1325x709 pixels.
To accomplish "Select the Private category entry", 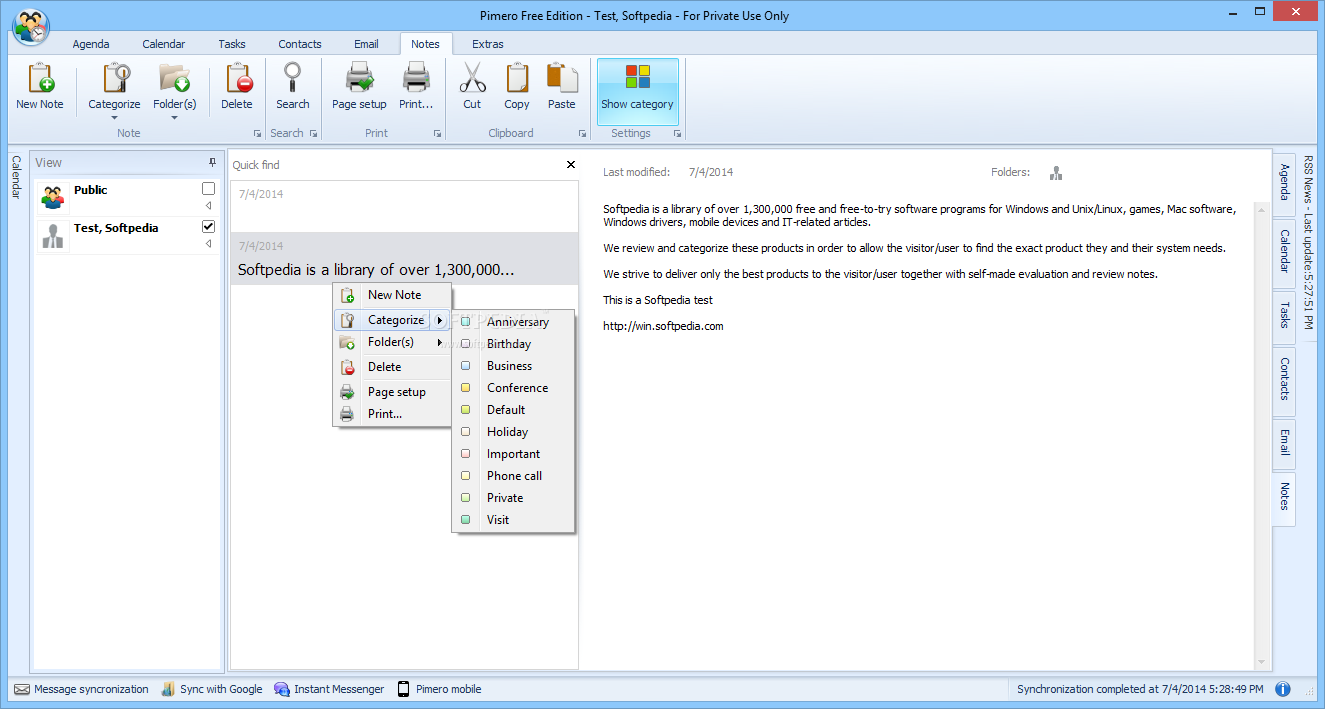I will point(514,498).
